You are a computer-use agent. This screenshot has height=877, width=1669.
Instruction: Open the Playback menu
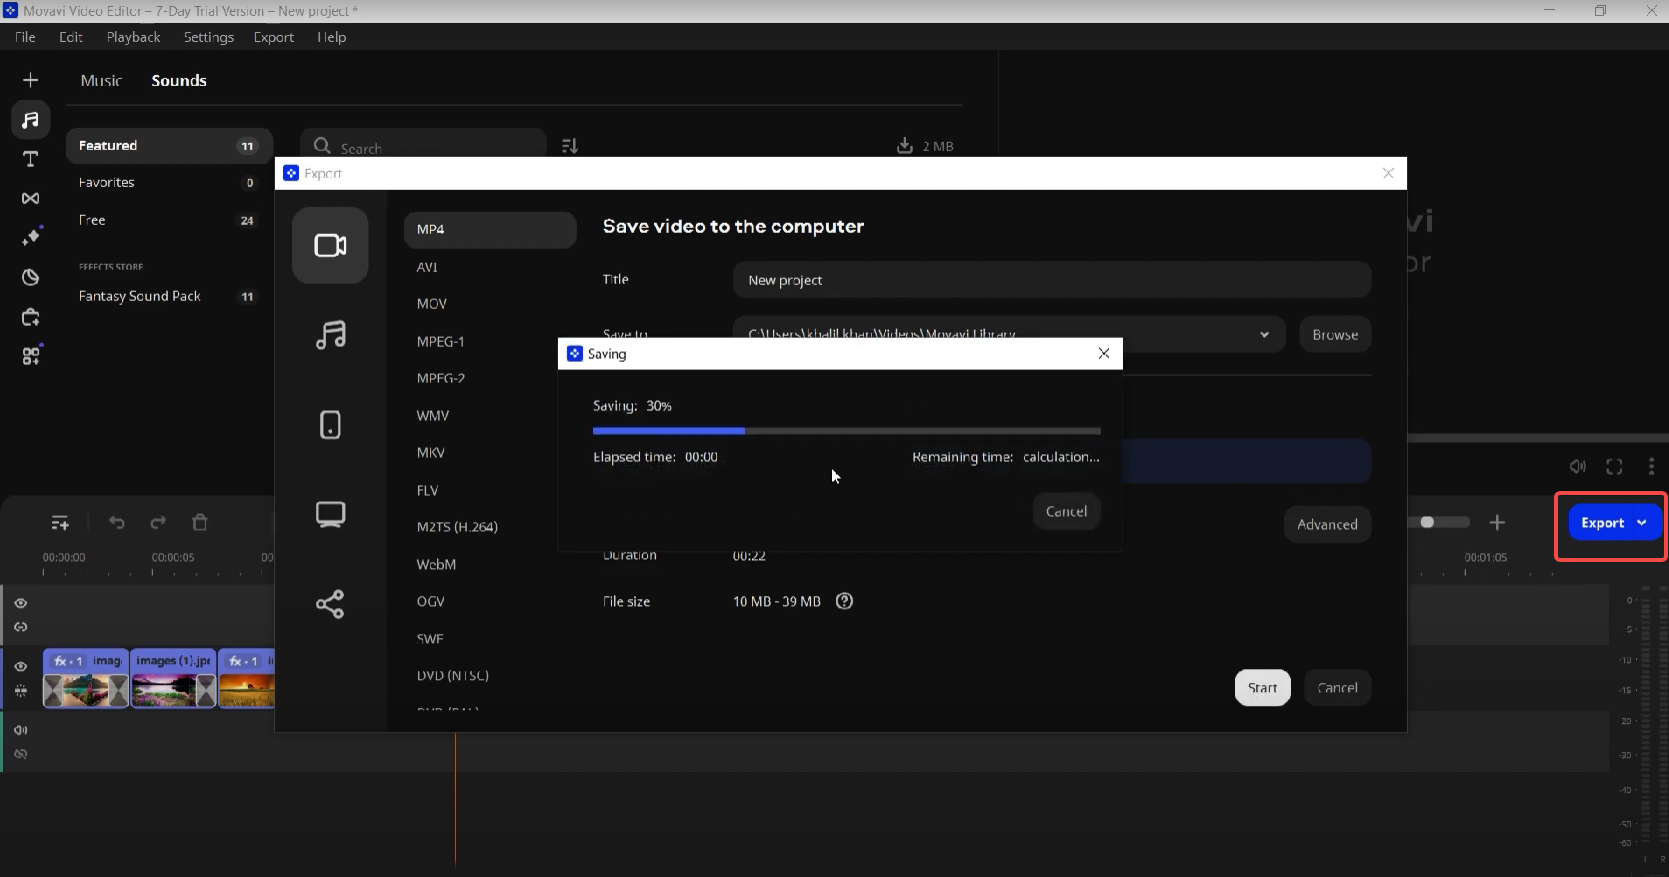point(134,37)
